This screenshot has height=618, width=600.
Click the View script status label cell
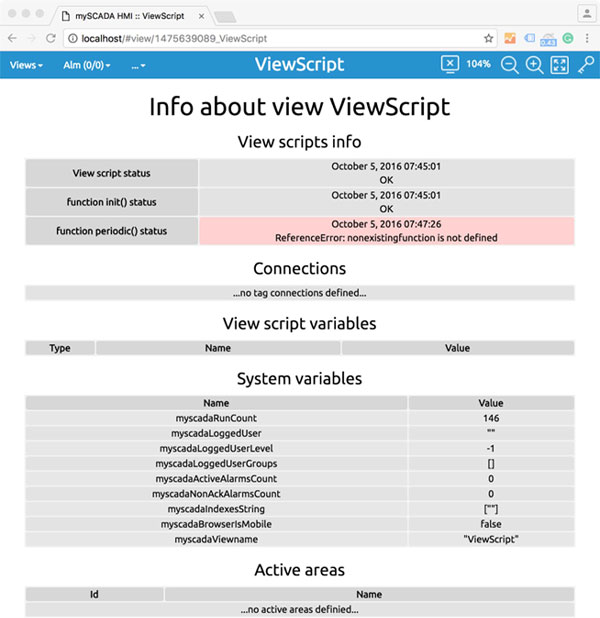(112, 173)
